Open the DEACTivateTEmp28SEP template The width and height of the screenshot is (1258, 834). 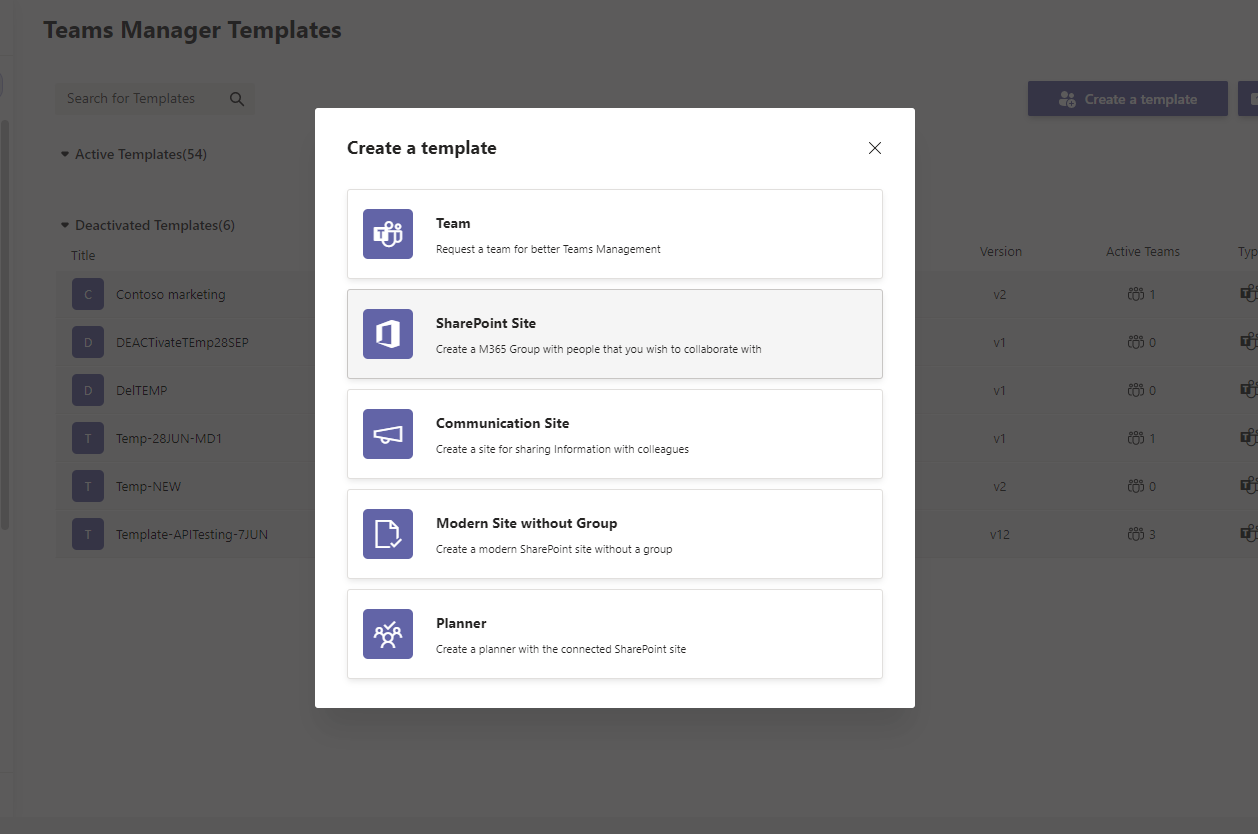[182, 342]
